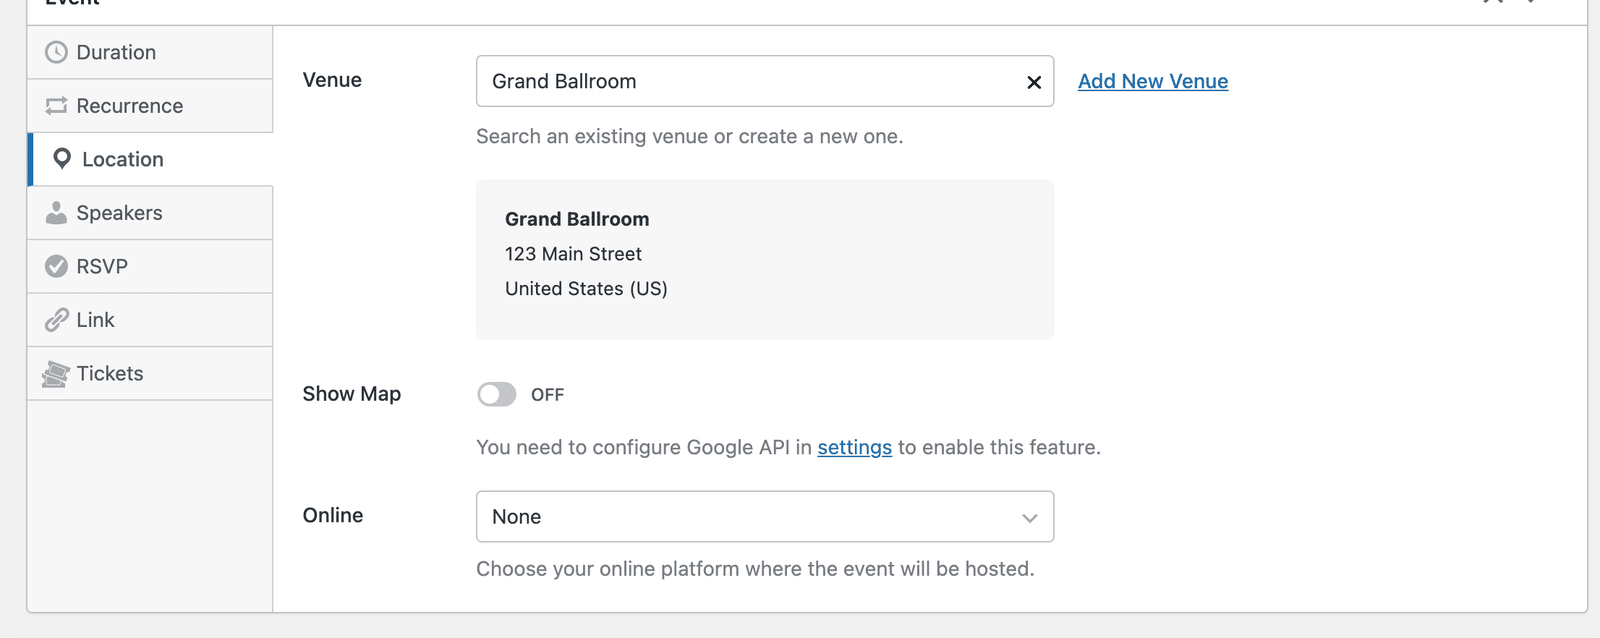Click the 'Choose your online platform' help text
Viewport: 1600px width, 638px height.
(x=755, y=569)
